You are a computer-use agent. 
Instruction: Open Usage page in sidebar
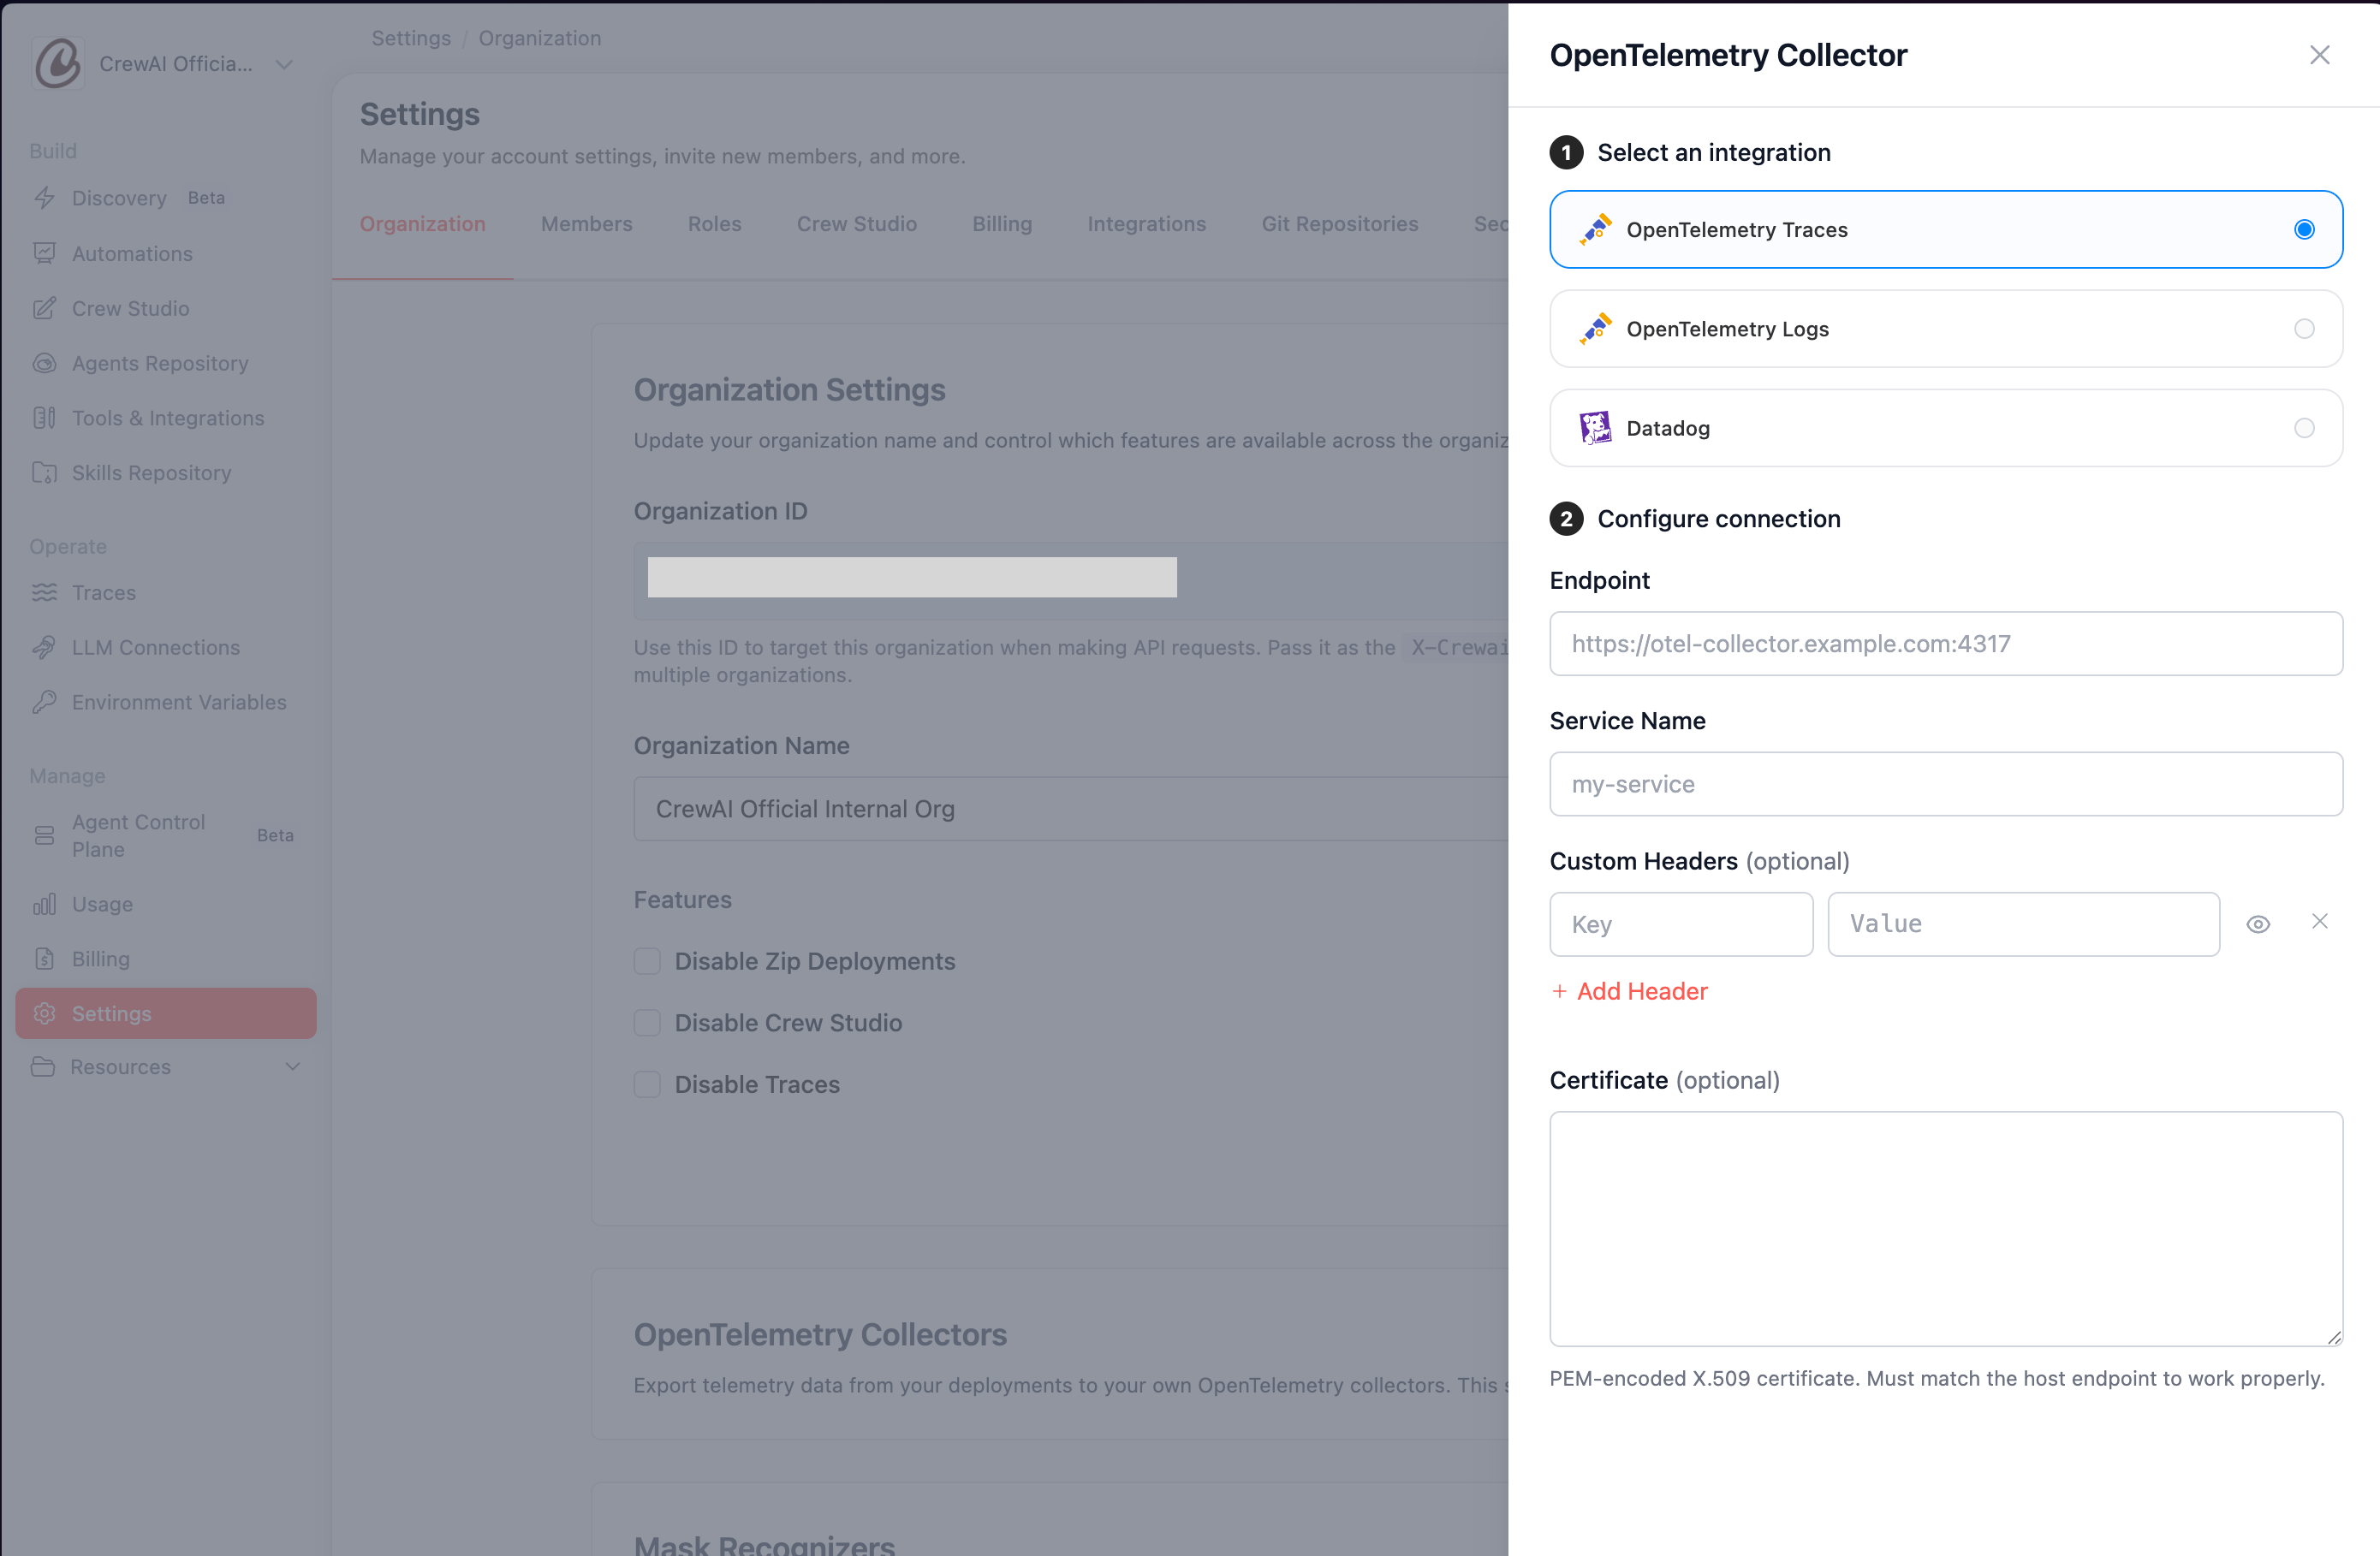166,904
